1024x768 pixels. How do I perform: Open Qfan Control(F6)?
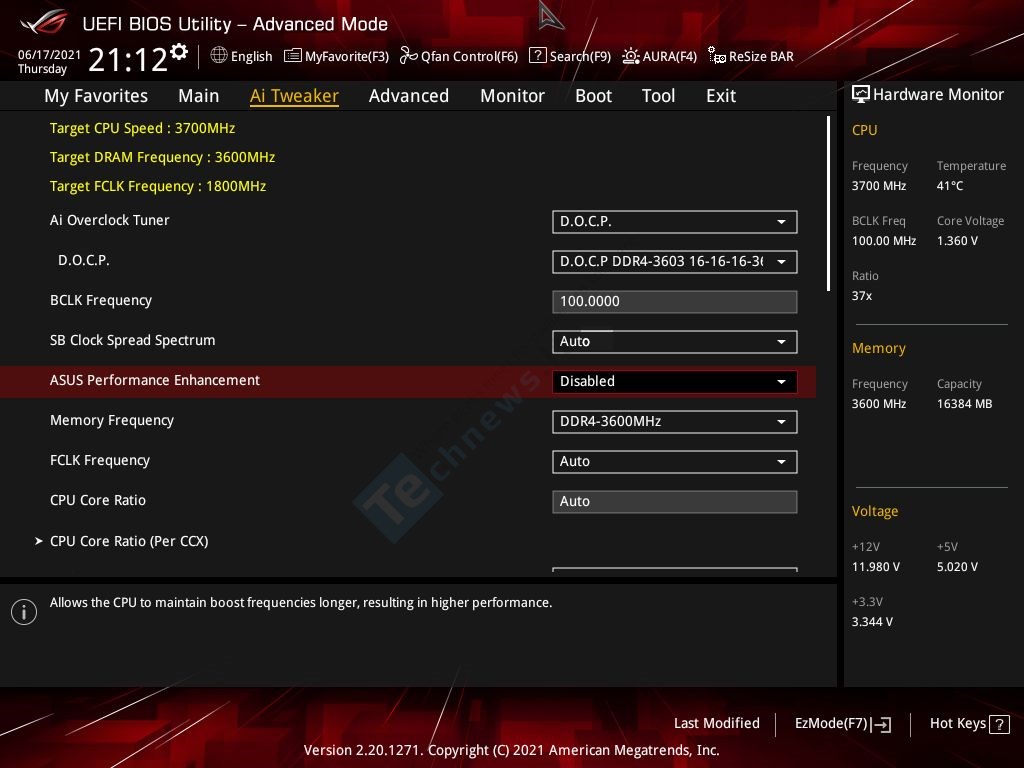(x=459, y=56)
